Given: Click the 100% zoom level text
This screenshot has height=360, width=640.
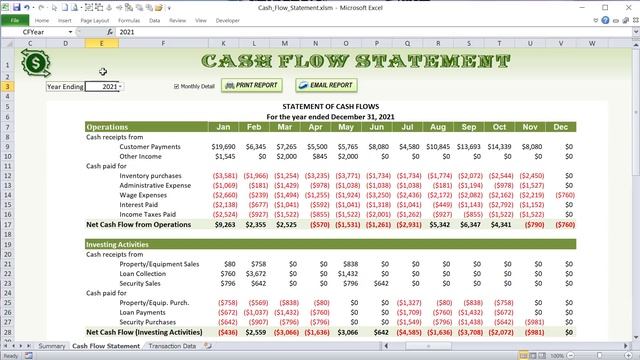Looking at the screenshot, I should pyautogui.click(x=557, y=356).
